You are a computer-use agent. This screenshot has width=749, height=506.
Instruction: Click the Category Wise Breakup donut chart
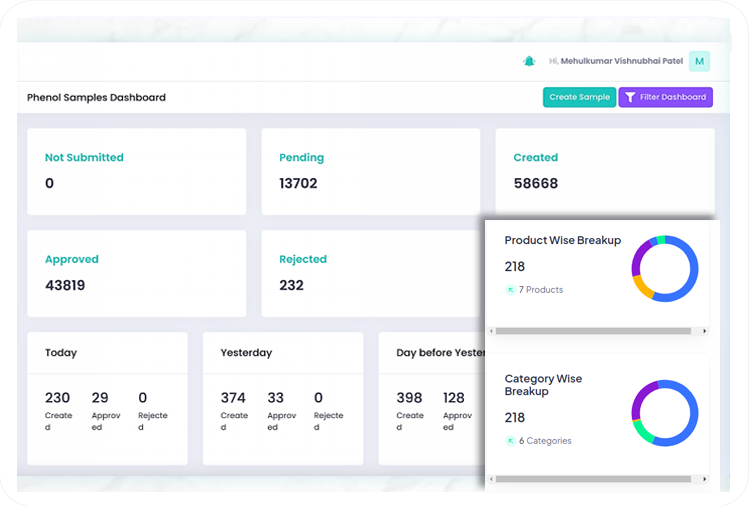point(665,413)
